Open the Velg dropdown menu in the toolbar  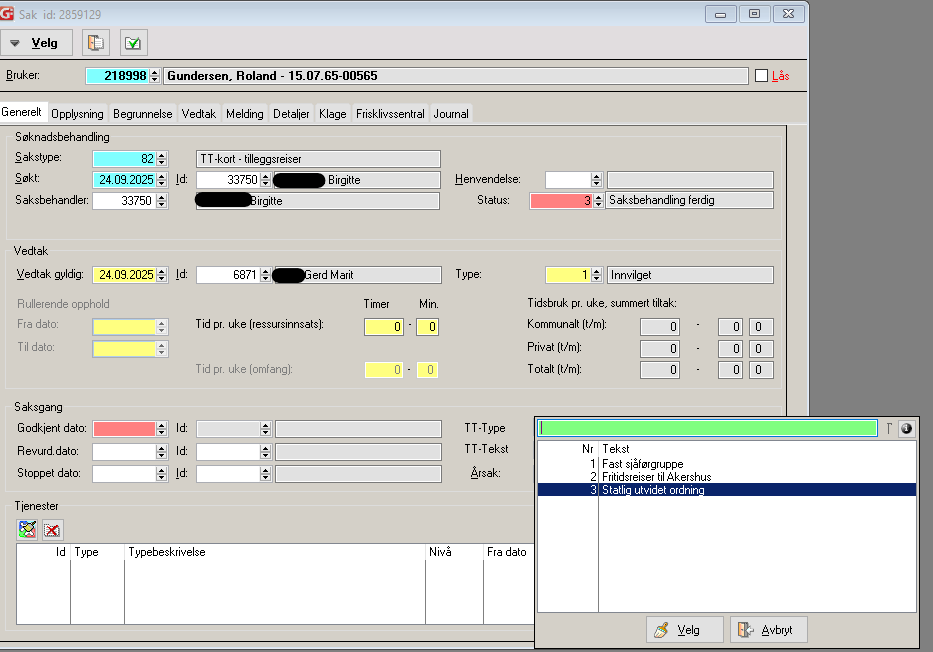pyautogui.click(x=37, y=43)
